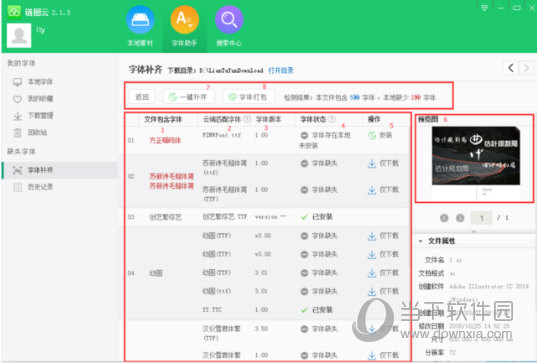Open the window menu dropdown arrow
Viewport: 537px width, 363px height.
484,8
